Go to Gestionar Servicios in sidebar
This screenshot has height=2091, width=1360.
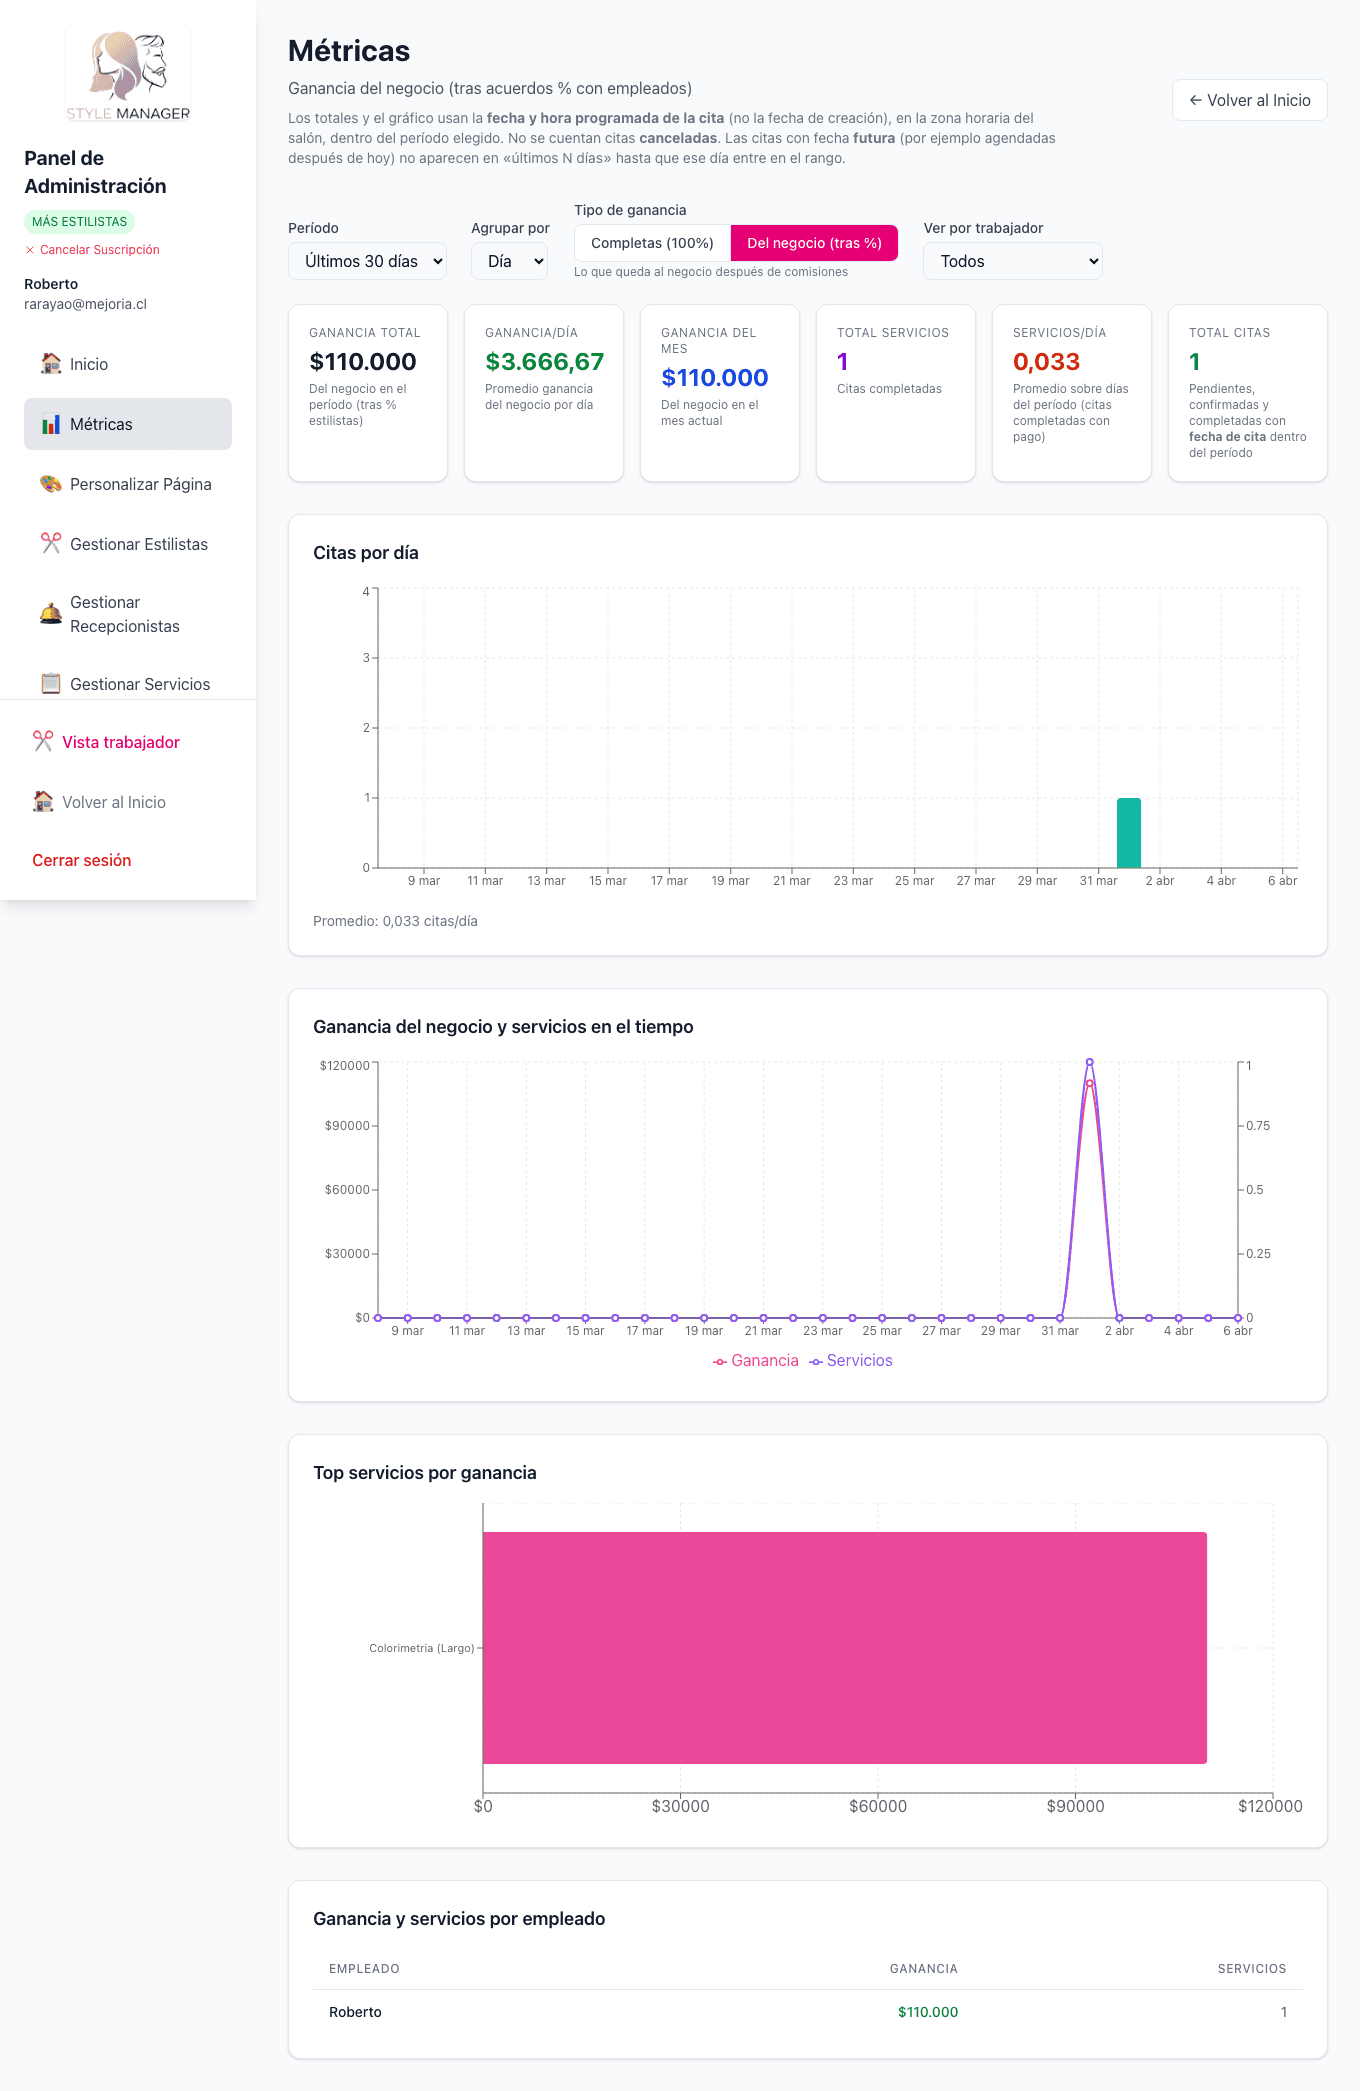pyautogui.click(x=140, y=684)
